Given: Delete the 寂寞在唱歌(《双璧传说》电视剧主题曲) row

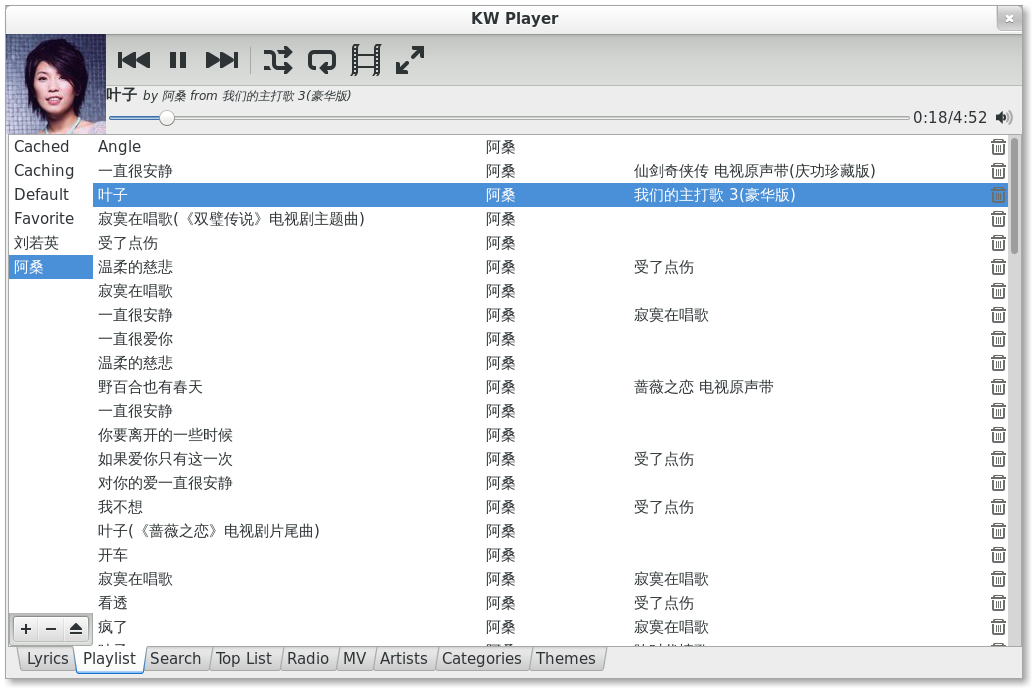Looking at the screenshot, I should (x=998, y=219).
